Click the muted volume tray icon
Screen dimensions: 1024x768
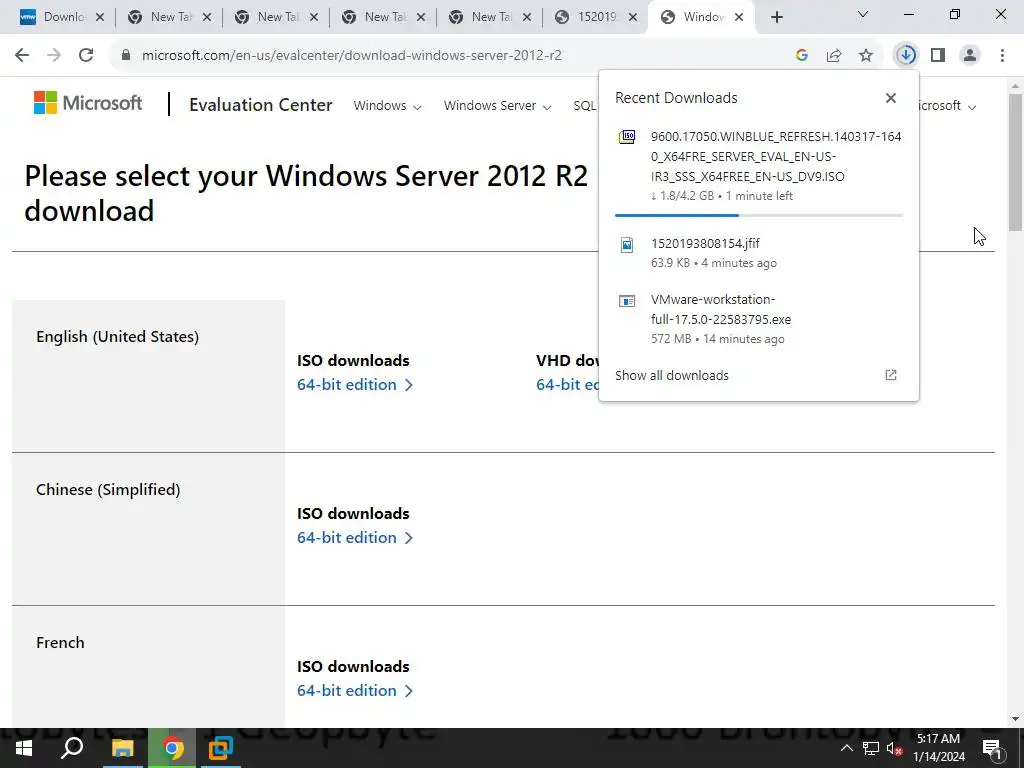(894, 748)
